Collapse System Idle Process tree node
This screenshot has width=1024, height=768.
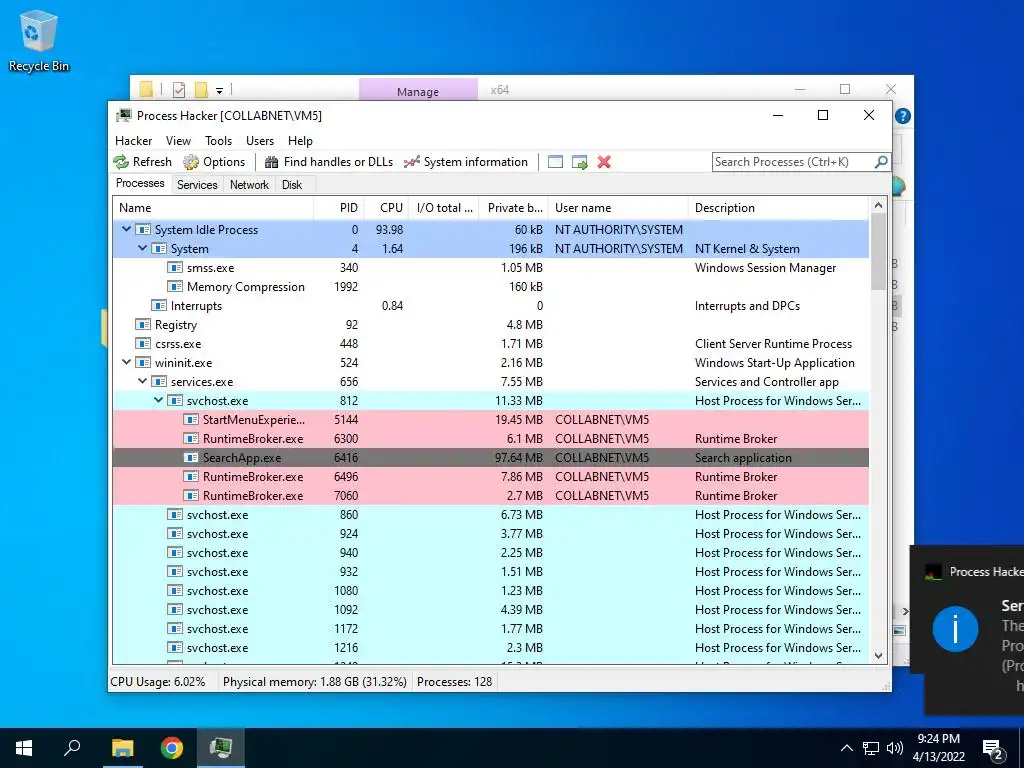tap(126, 229)
